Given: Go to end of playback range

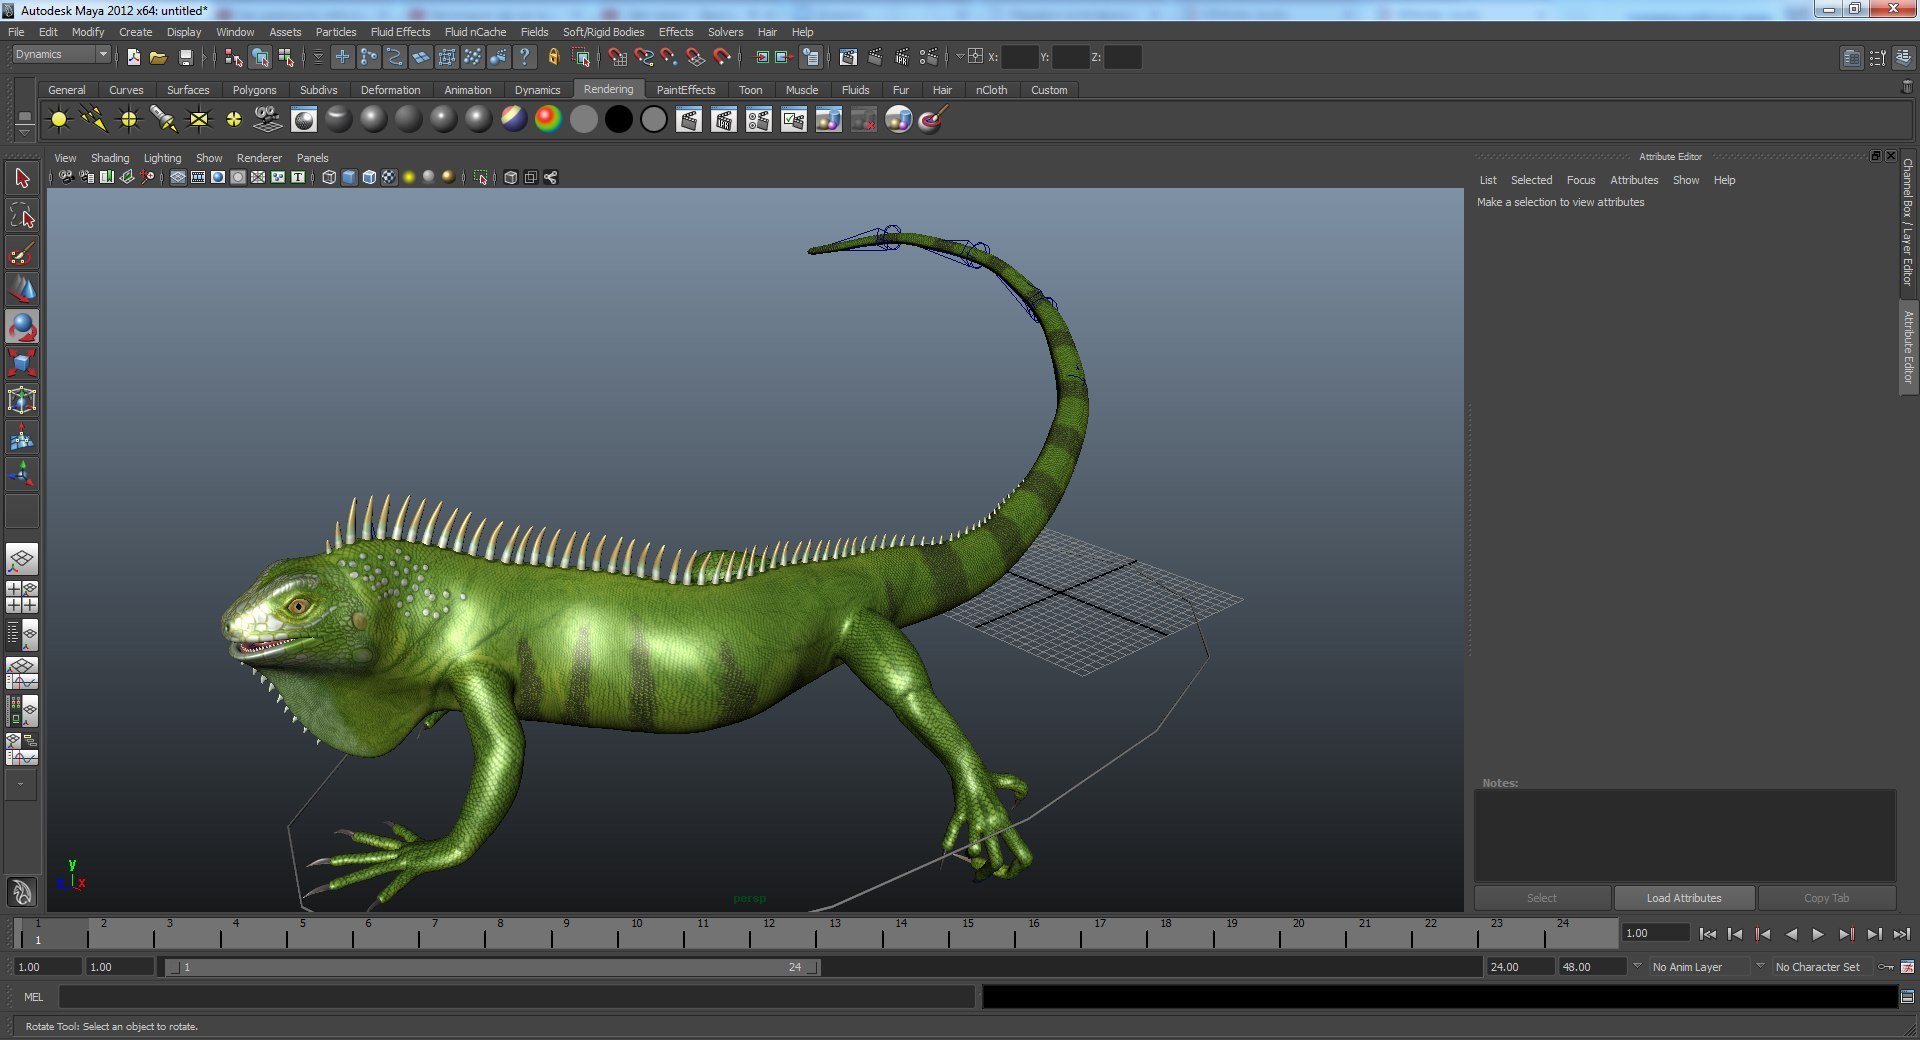Looking at the screenshot, I should 1901,934.
